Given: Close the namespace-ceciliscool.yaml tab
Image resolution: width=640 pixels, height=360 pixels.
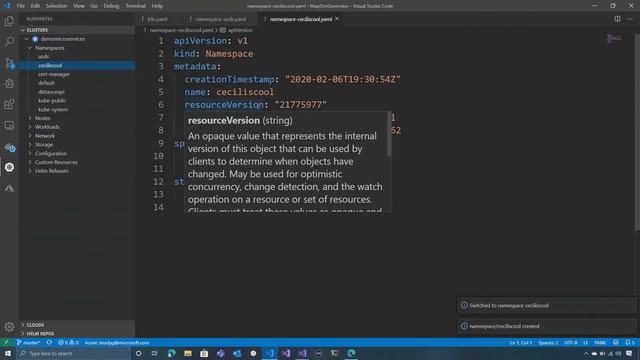Looking at the screenshot, I should pos(337,19).
